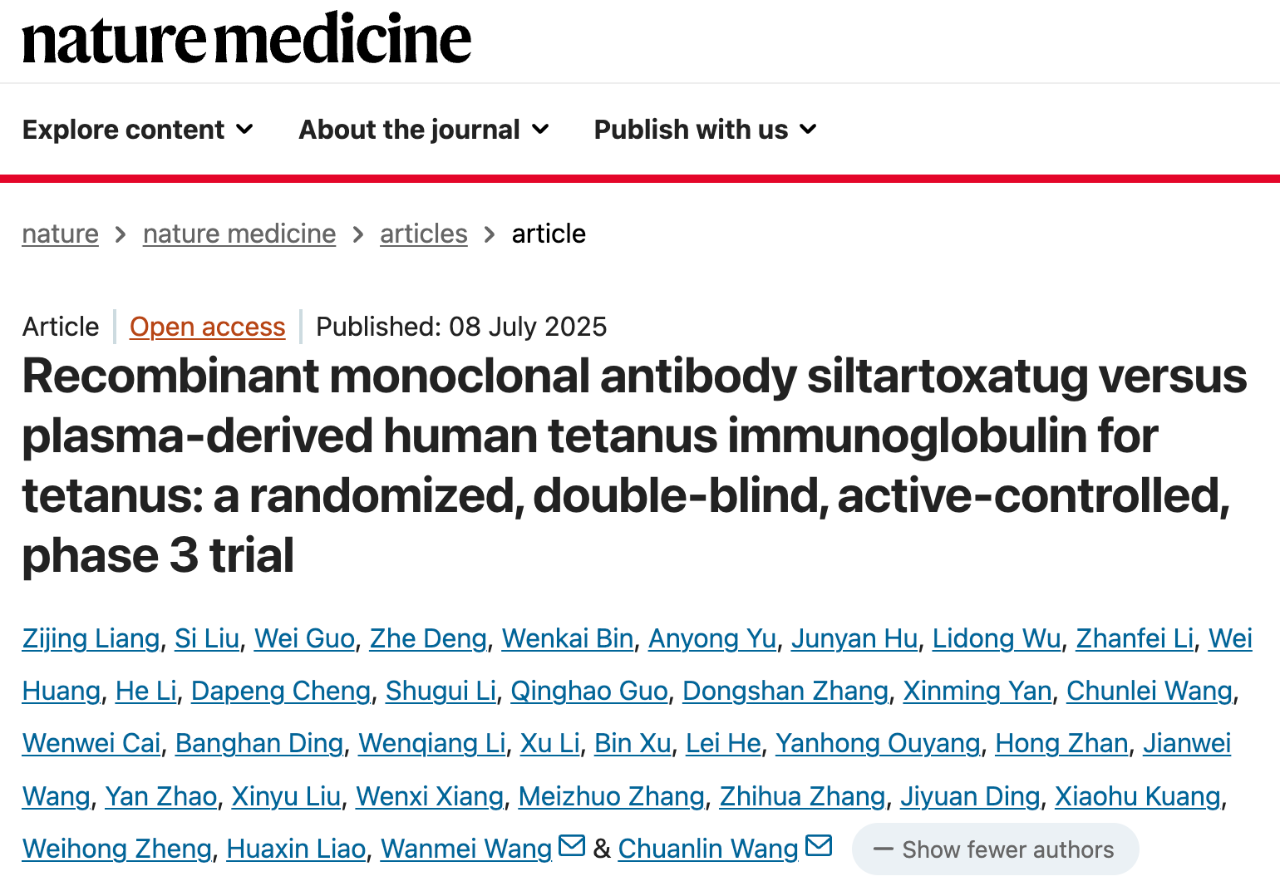Click author name Xiaohu Kuang
1280x894 pixels.
pos(1139,796)
